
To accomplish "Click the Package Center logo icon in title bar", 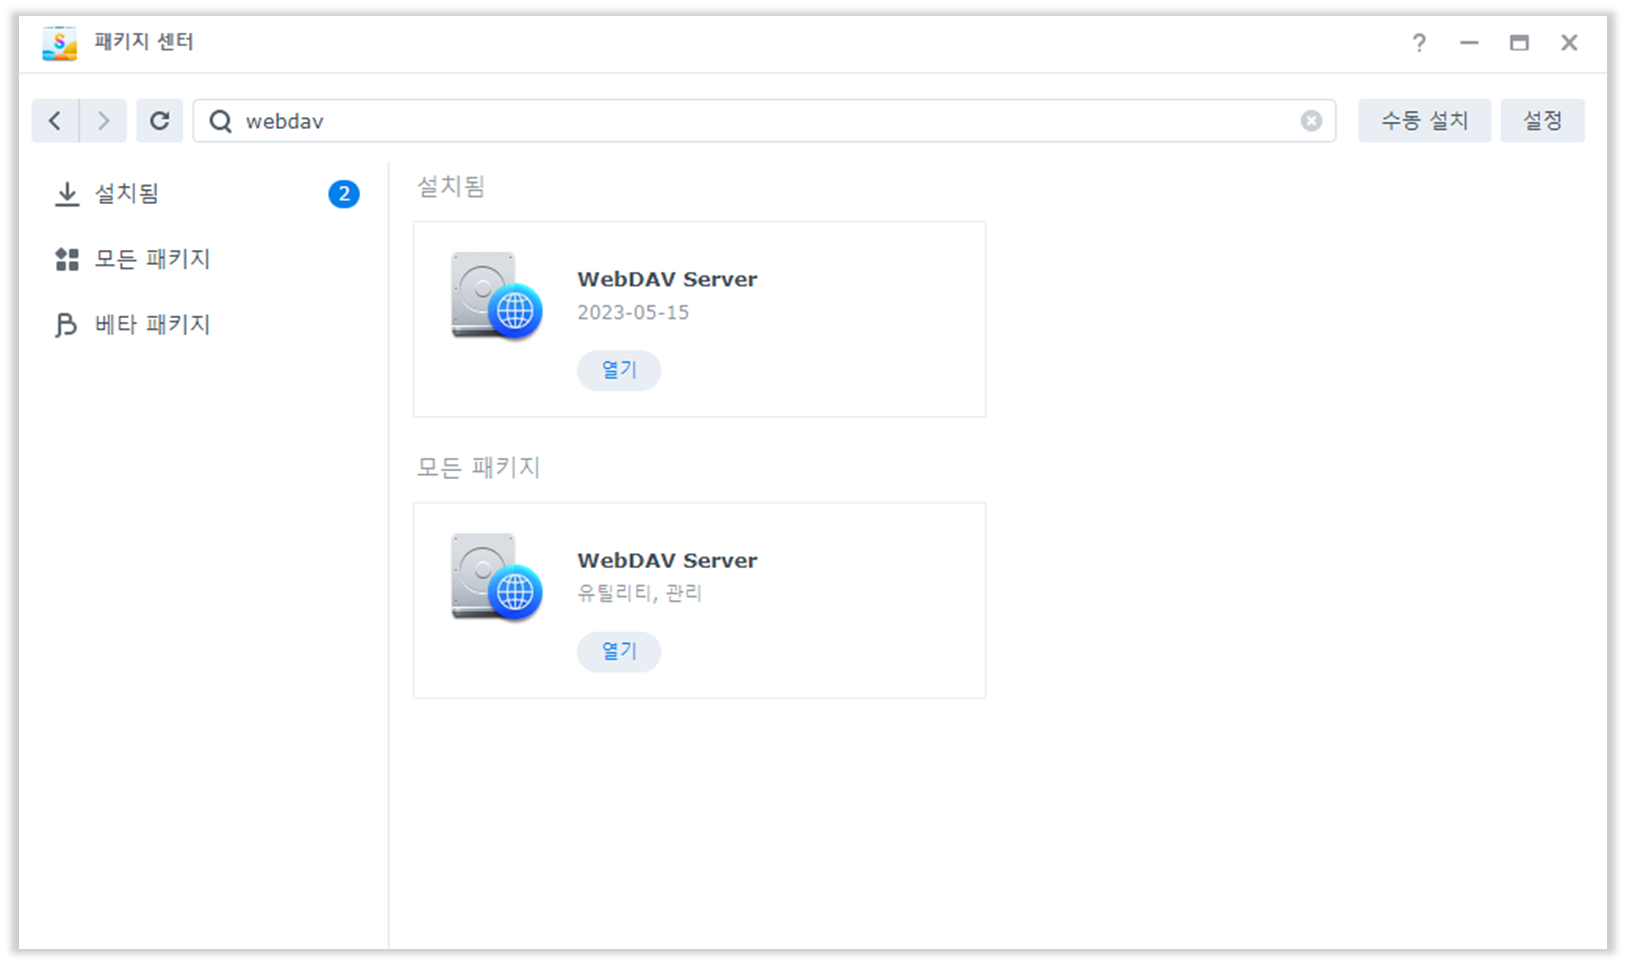I will coord(60,43).
